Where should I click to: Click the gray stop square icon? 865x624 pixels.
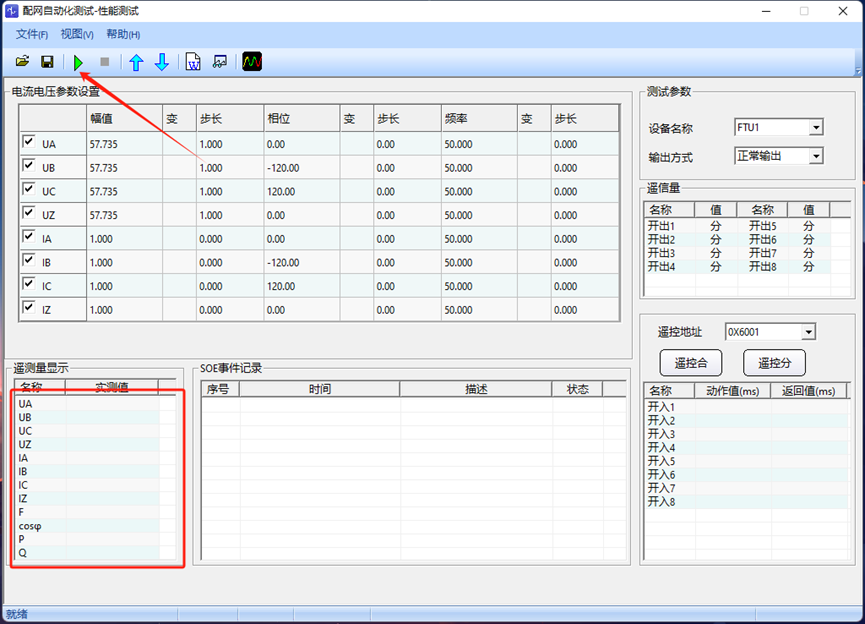(x=105, y=62)
